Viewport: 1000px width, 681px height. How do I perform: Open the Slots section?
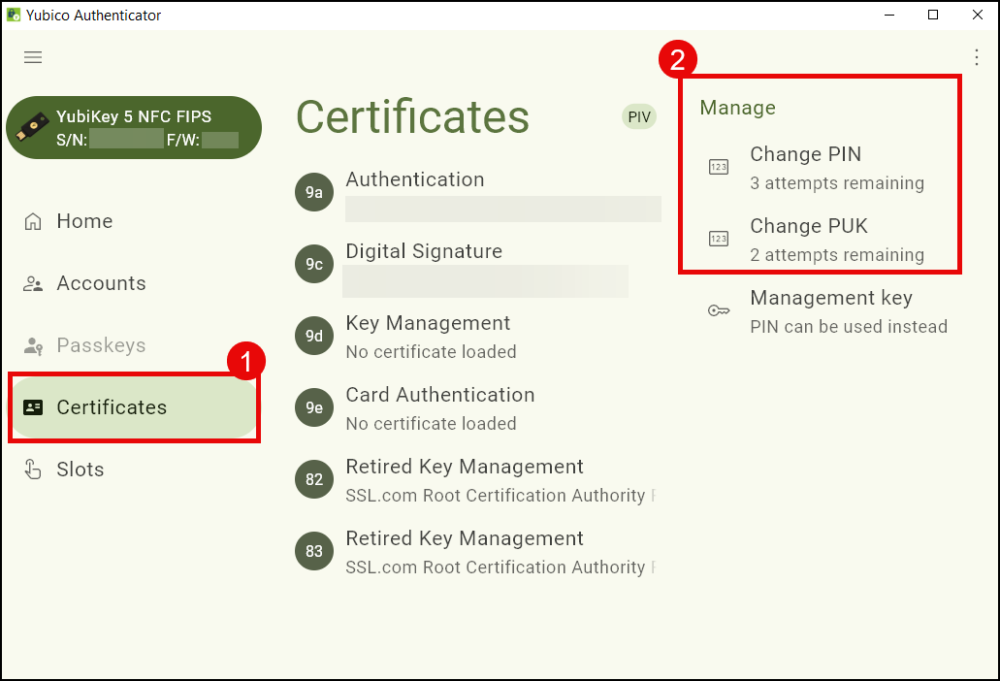80,469
